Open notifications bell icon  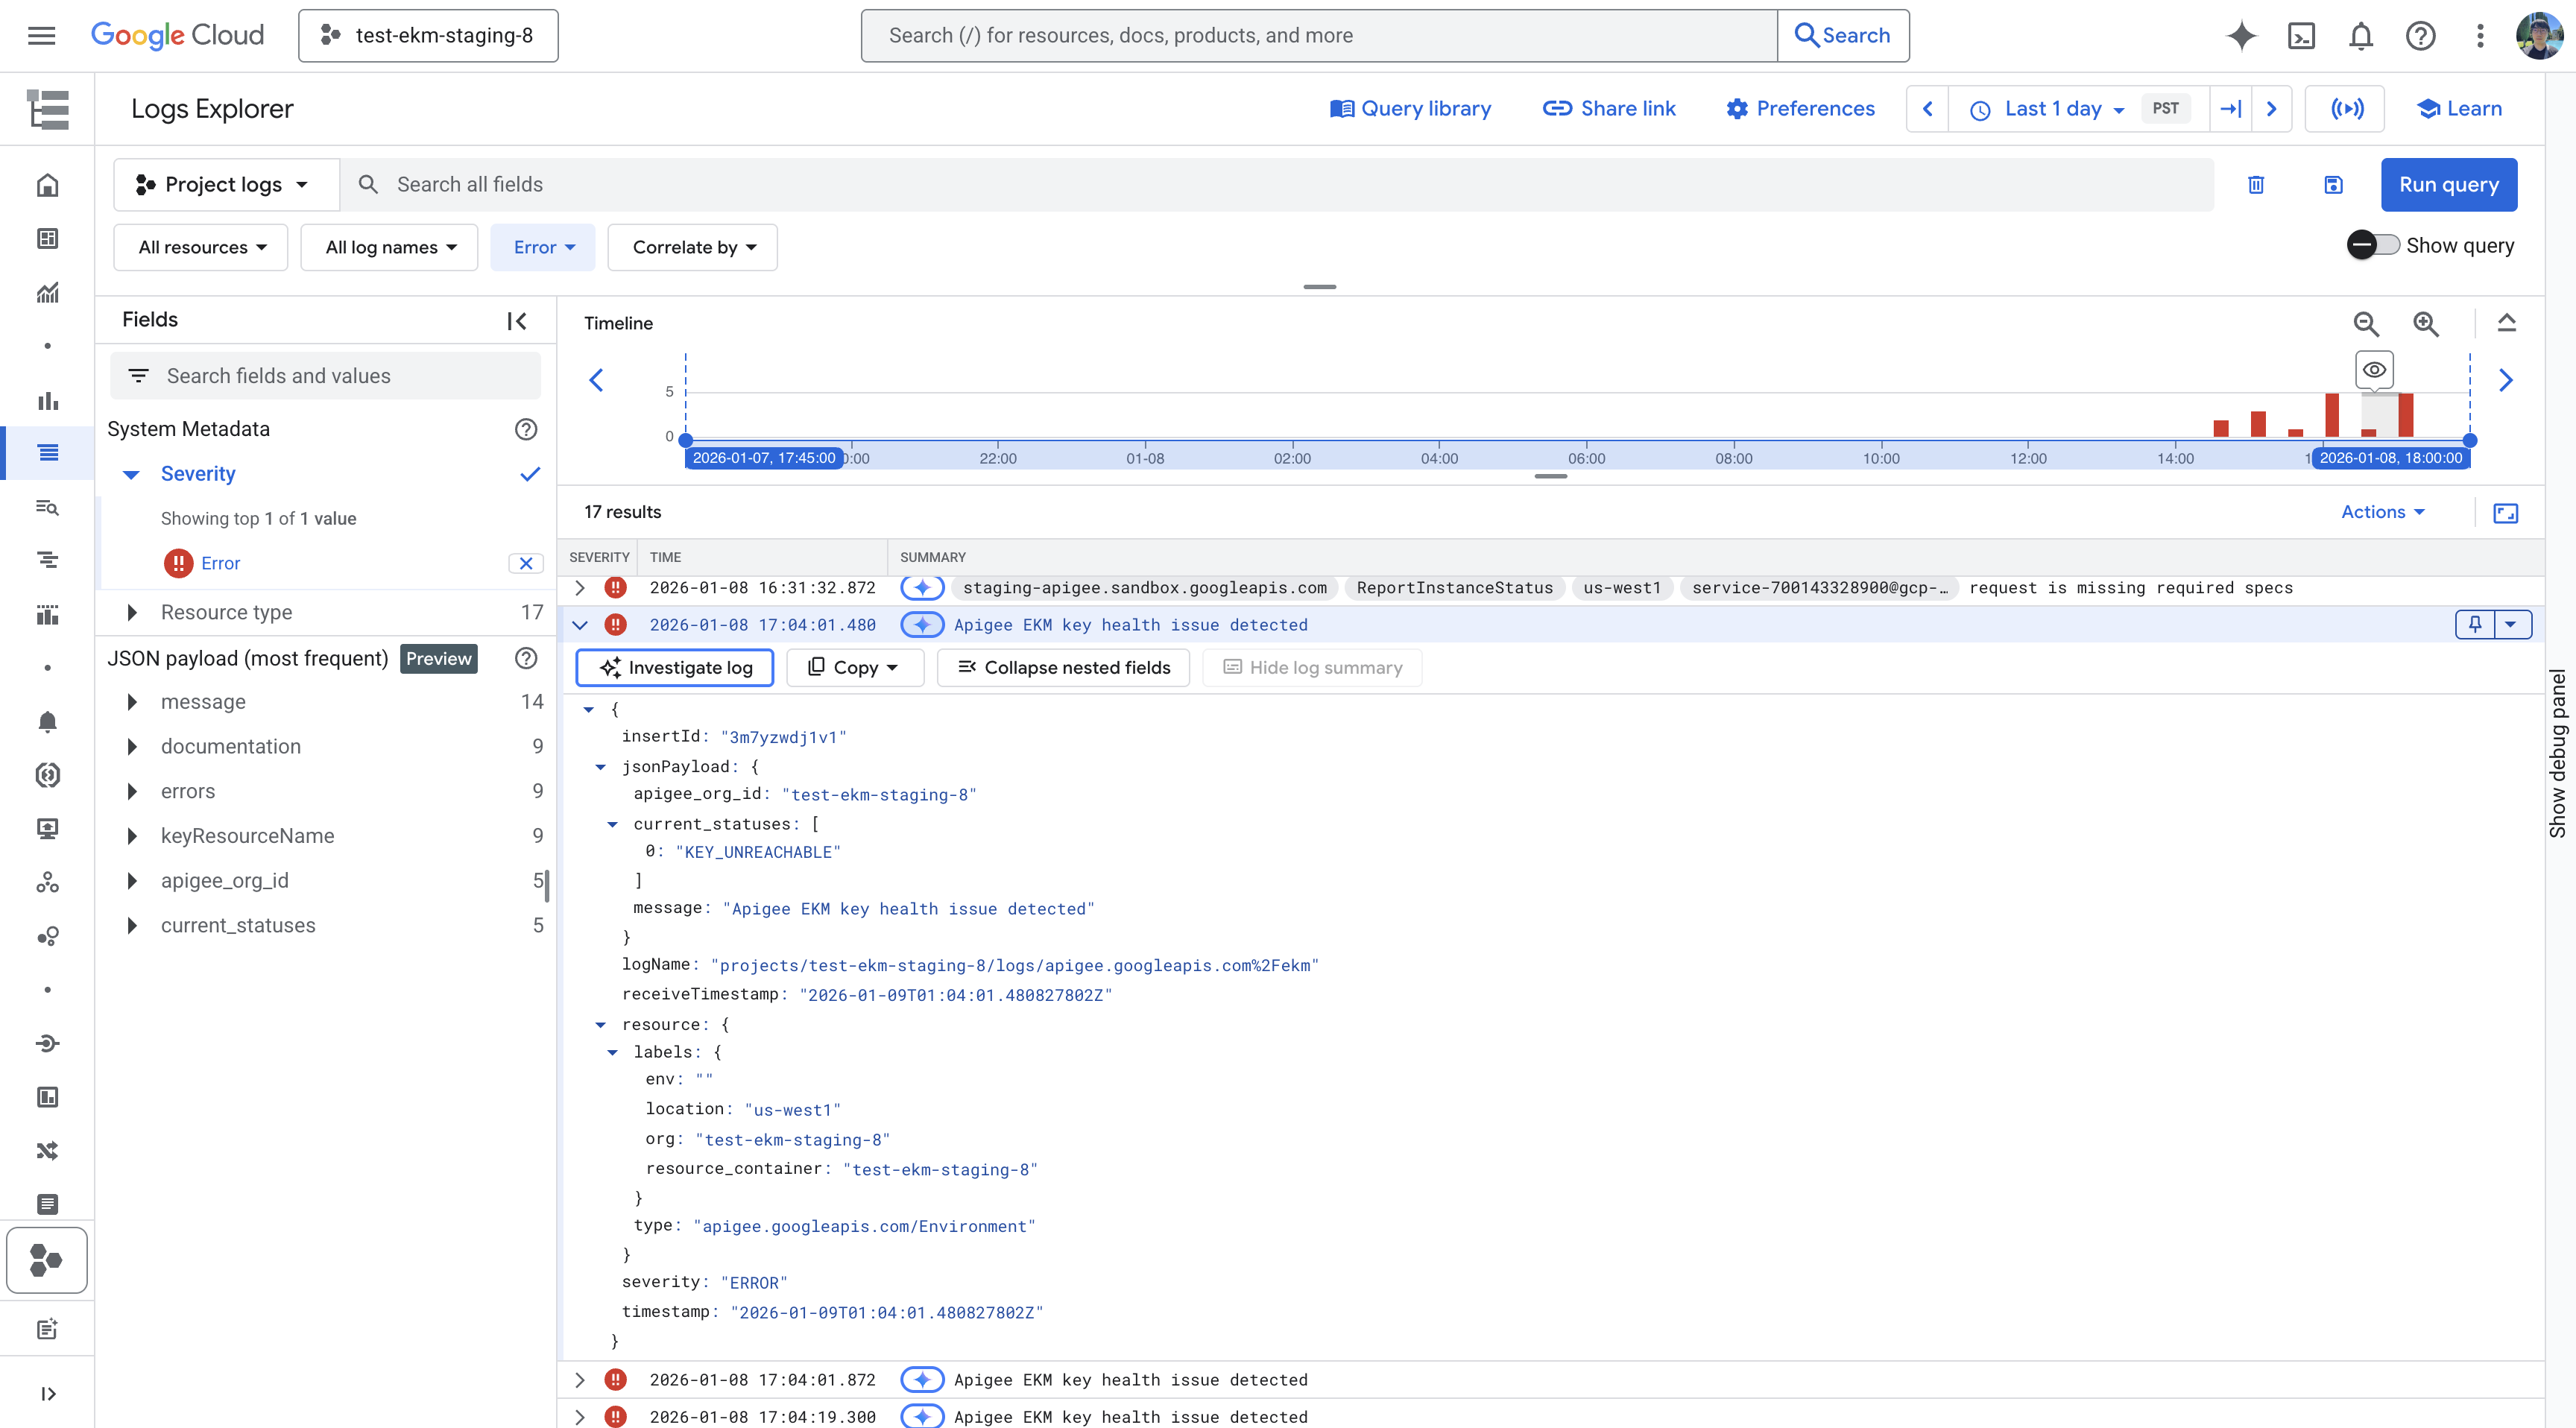[x=2361, y=36]
